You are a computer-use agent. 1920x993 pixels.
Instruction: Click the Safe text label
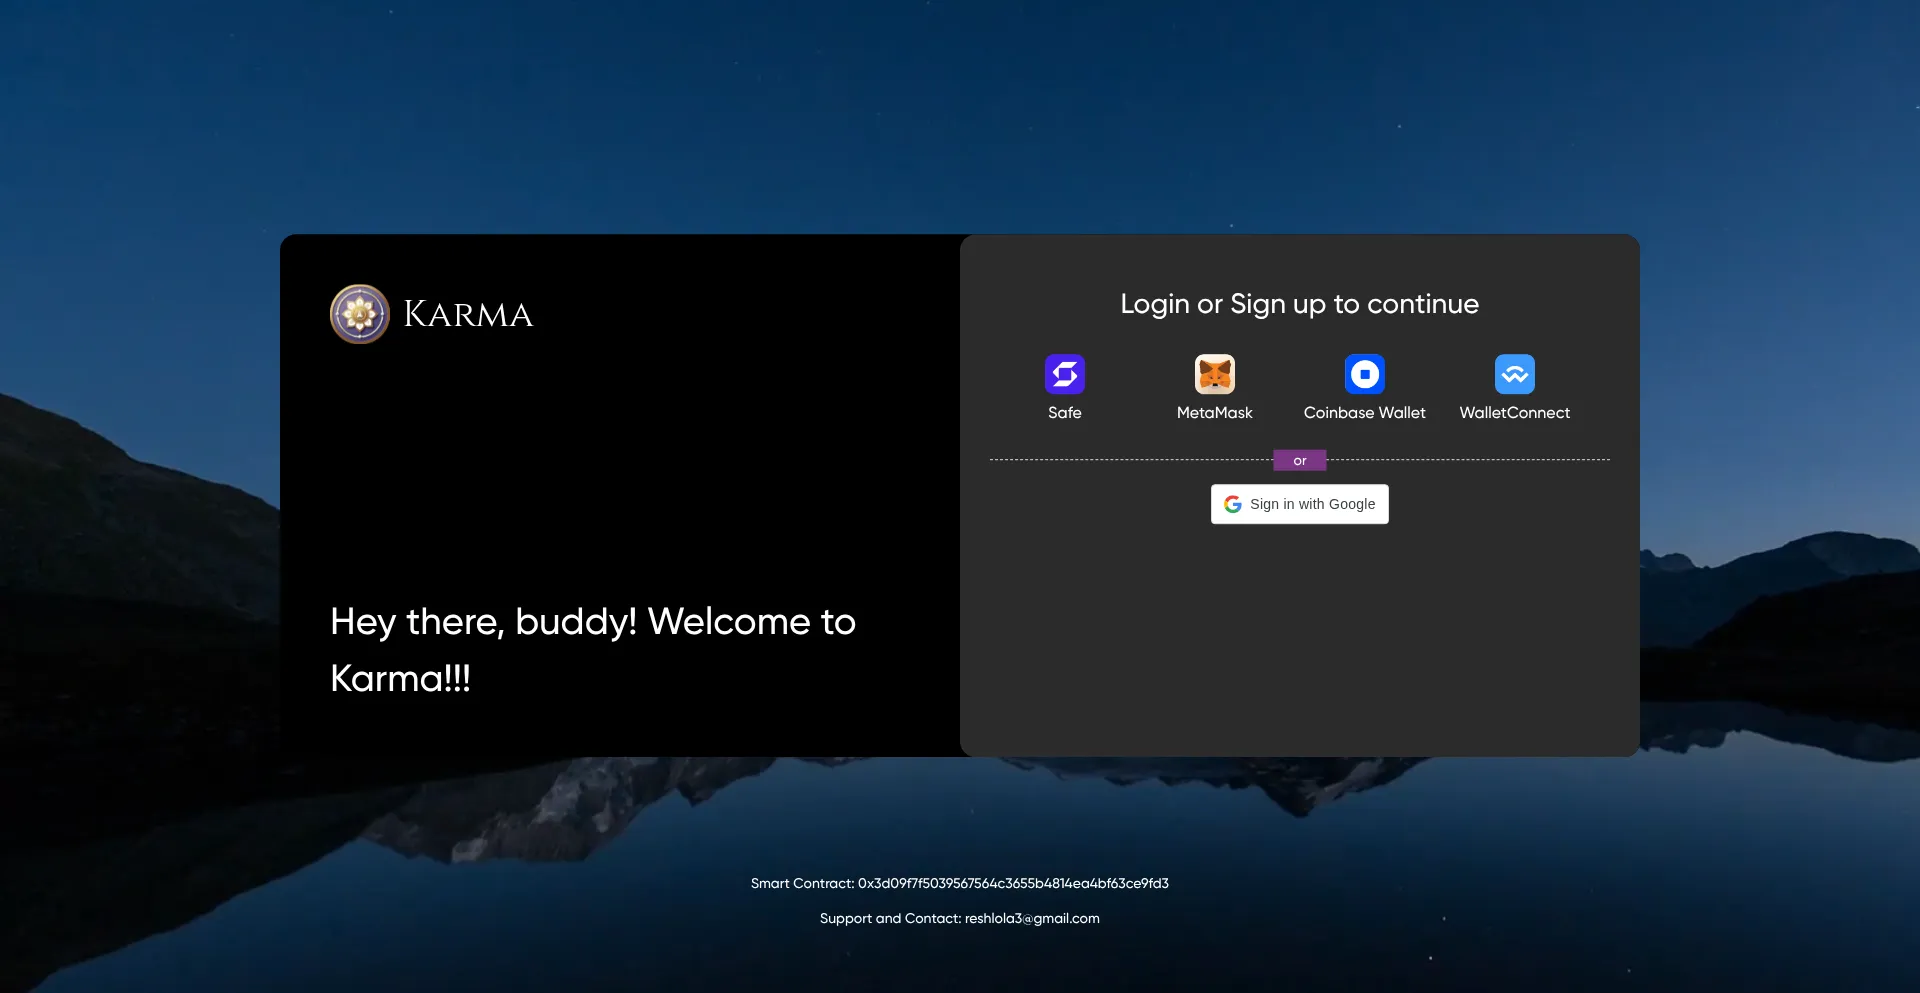tap(1064, 413)
